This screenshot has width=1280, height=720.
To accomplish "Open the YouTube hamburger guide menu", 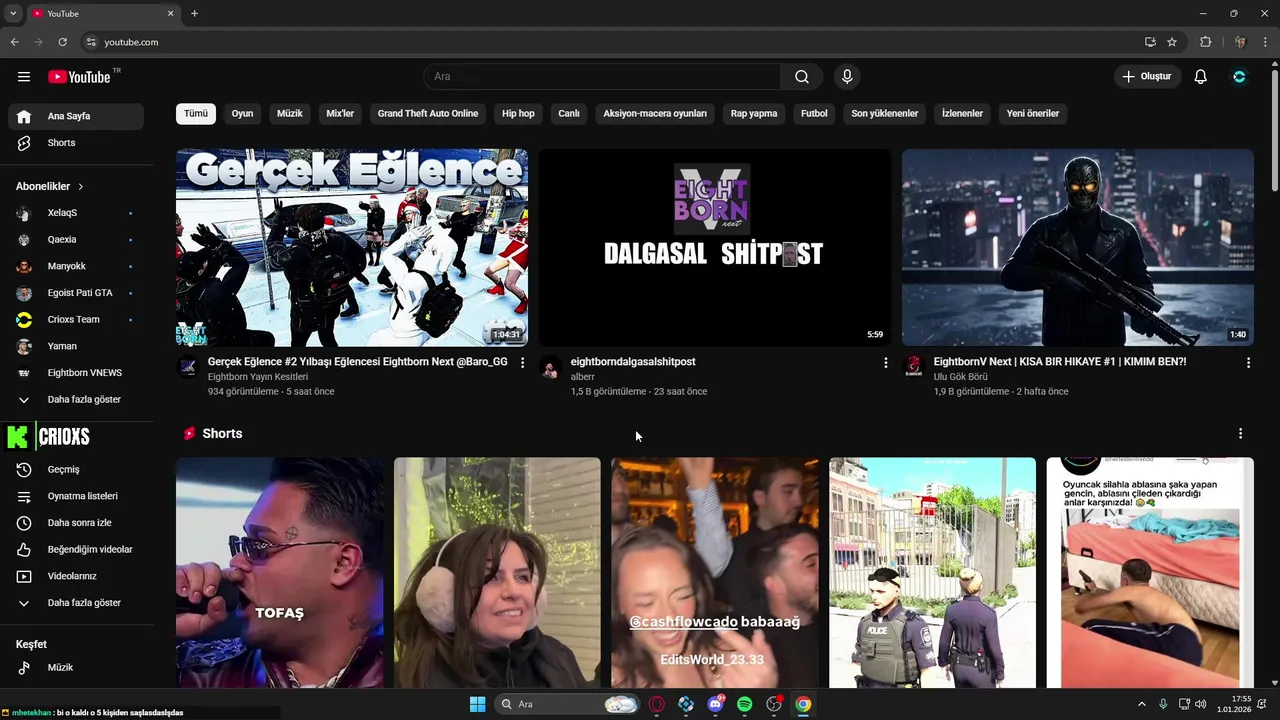I will coord(24,77).
